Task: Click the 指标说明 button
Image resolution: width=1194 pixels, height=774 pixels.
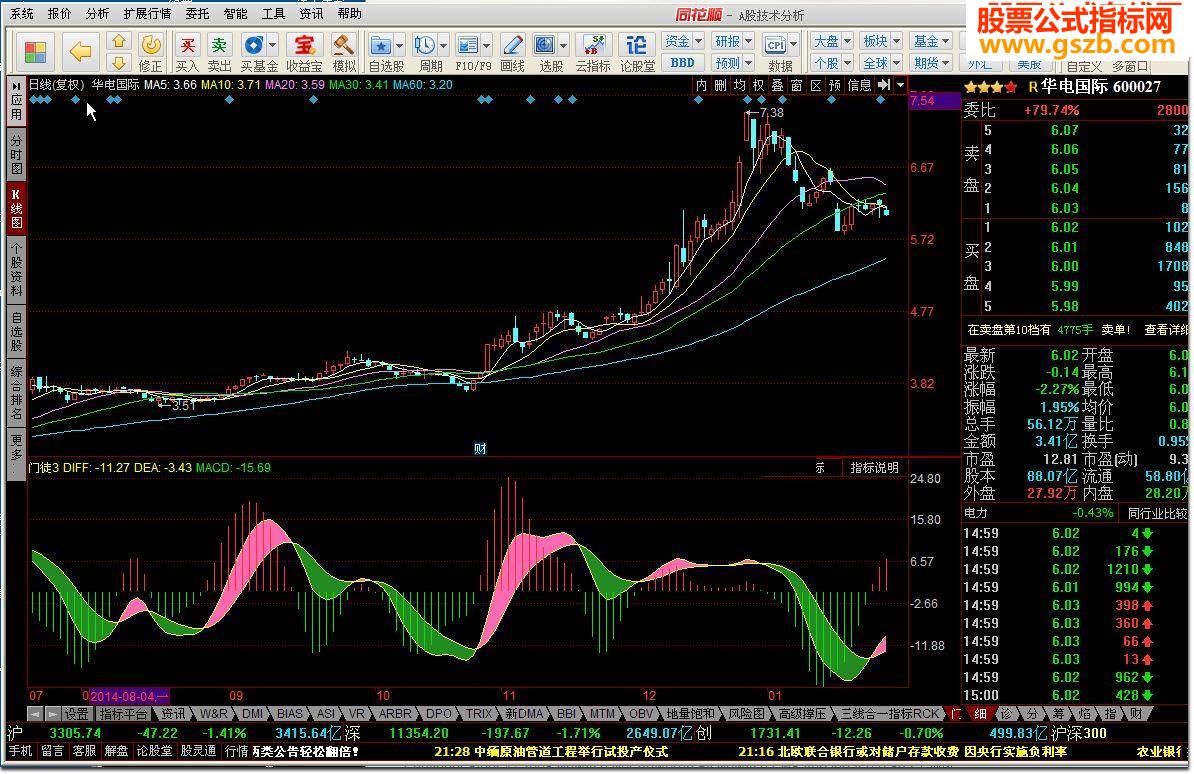Action: (x=874, y=468)
